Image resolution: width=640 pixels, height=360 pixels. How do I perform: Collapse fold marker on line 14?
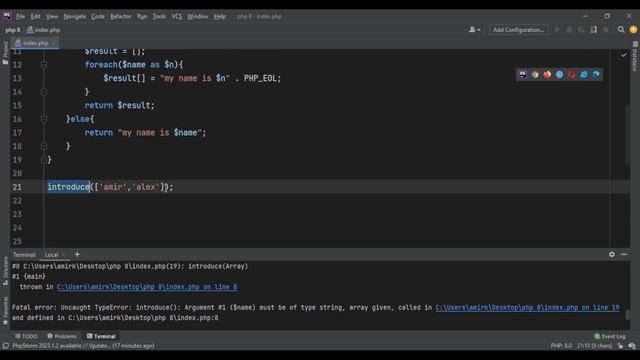pos(44,92)
